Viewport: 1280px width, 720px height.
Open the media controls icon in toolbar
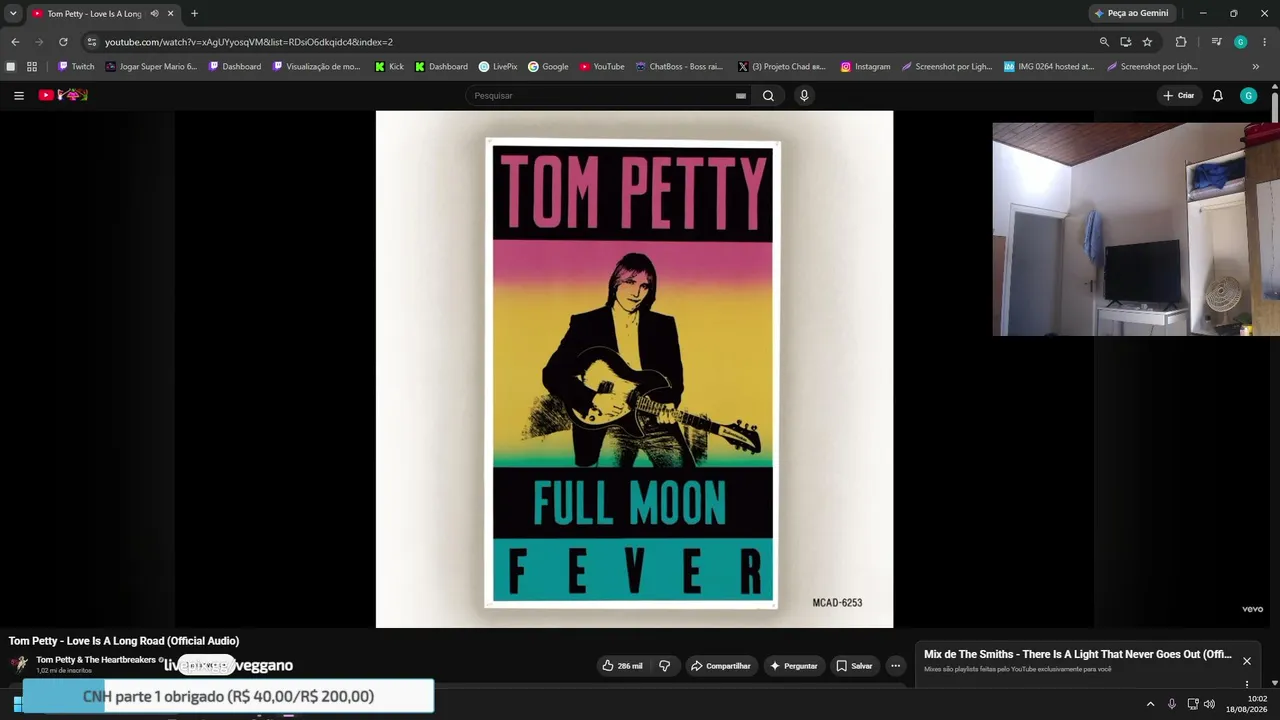coord(1216,42)
